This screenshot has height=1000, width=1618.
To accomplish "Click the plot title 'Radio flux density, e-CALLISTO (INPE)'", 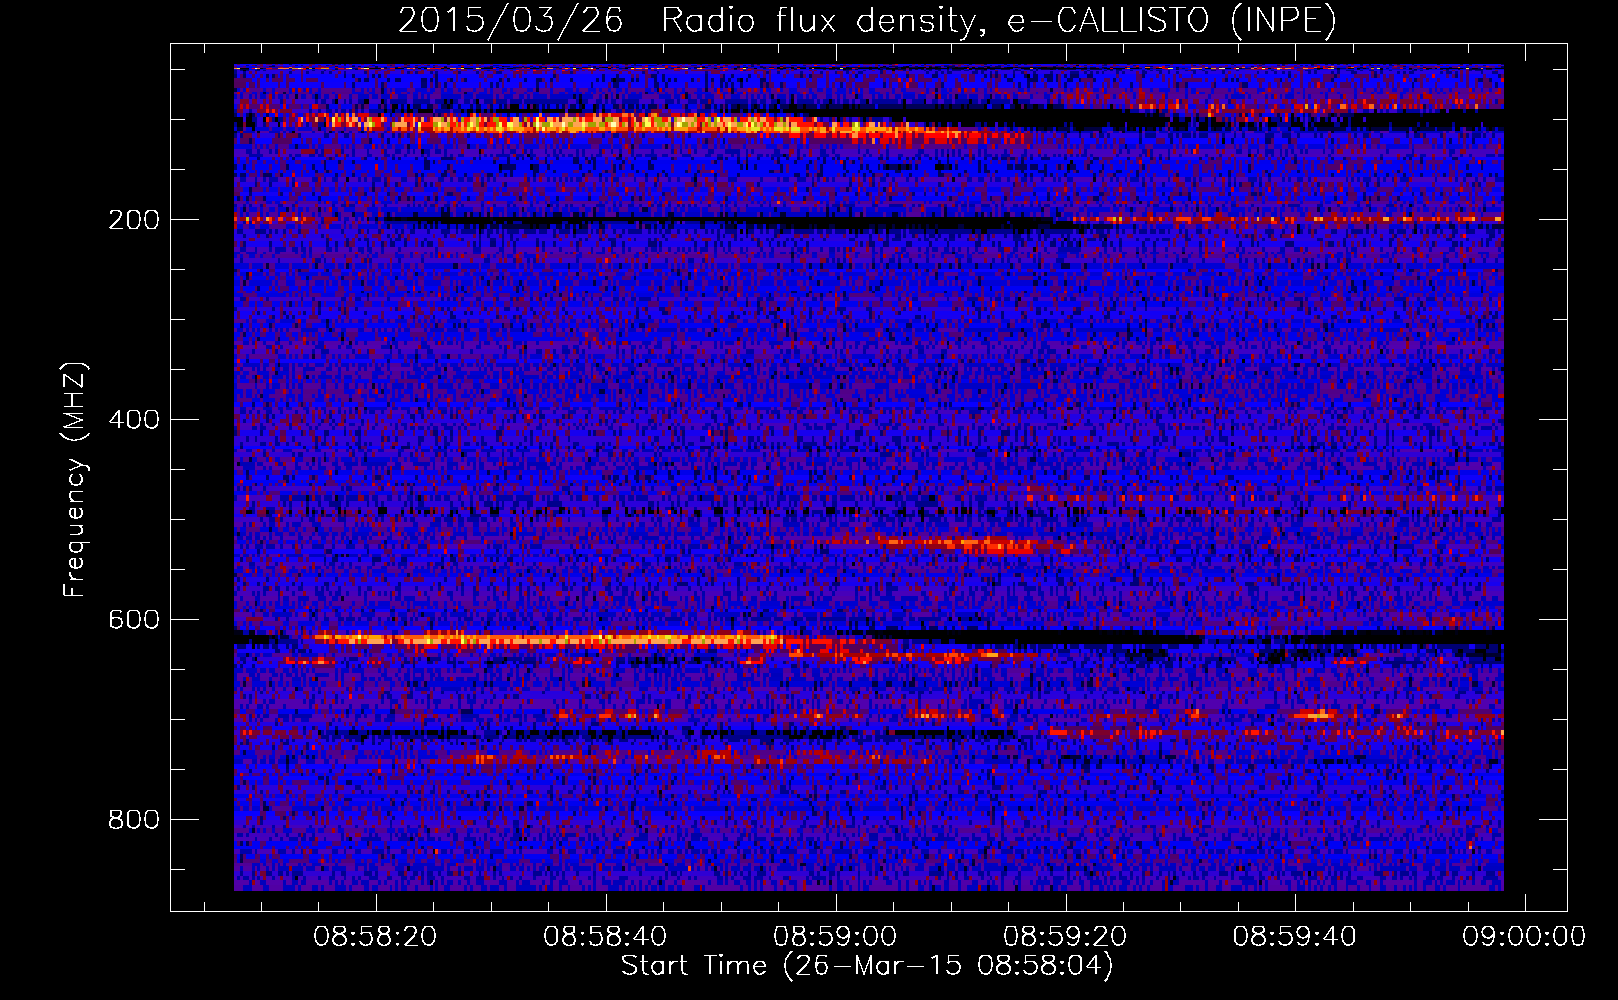I will point(999,20).
